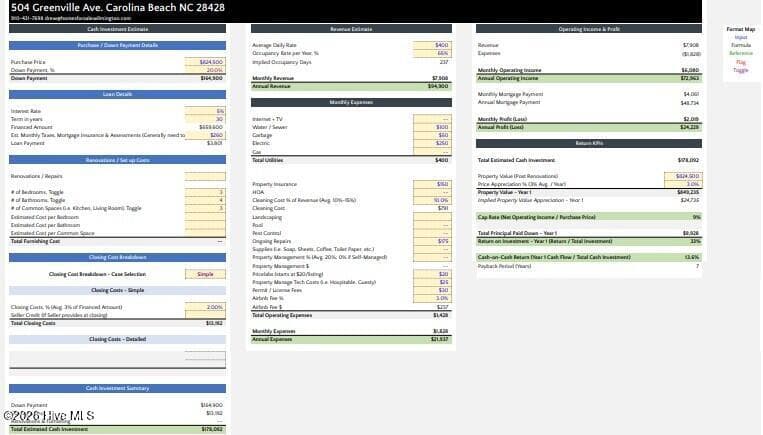Click the 'Annual Profit (Loss)' row label

tap(501, 127)
